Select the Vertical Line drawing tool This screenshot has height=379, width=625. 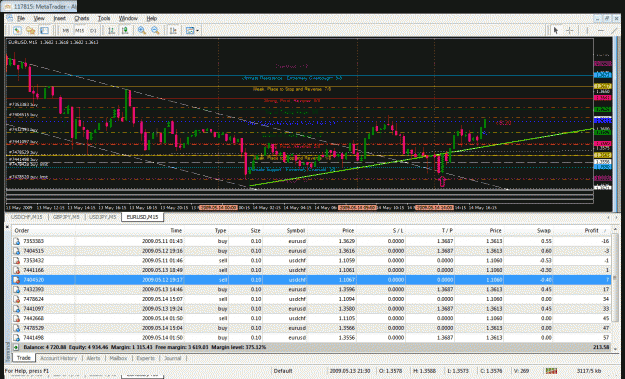(x=587, y=30)
